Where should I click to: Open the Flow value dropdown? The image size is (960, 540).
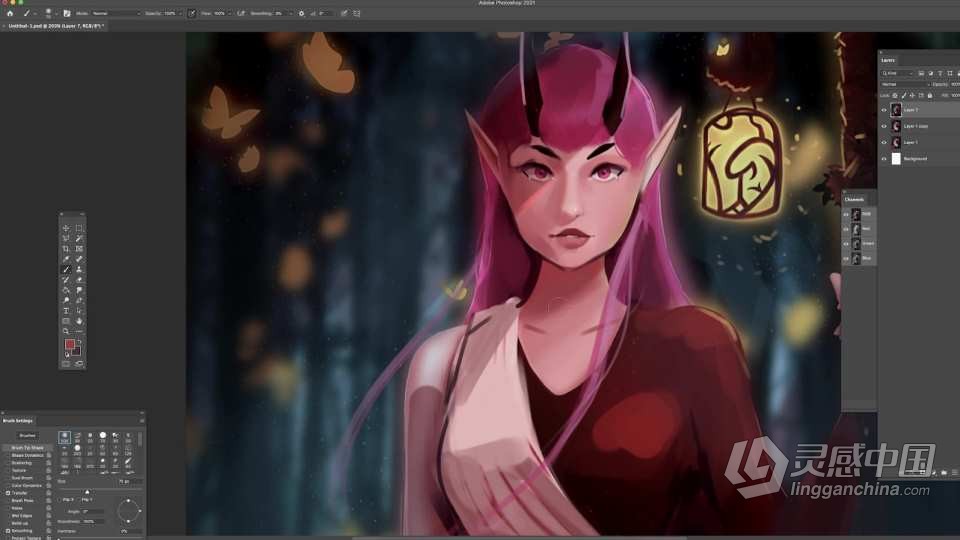click(229, 13)
